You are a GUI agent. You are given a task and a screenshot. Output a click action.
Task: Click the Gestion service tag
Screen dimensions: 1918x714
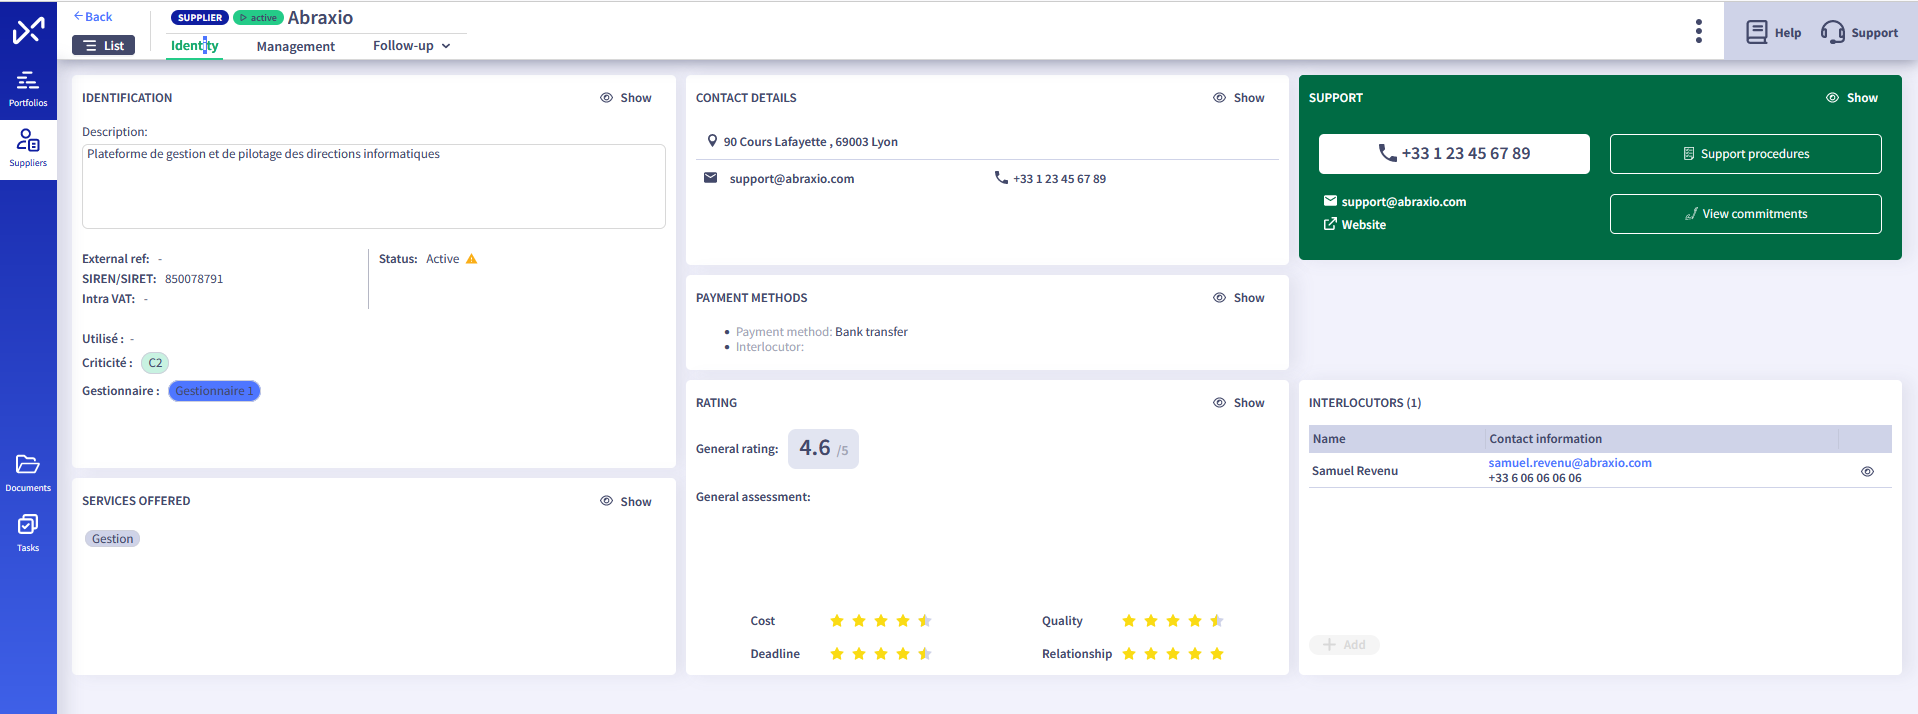112,539
